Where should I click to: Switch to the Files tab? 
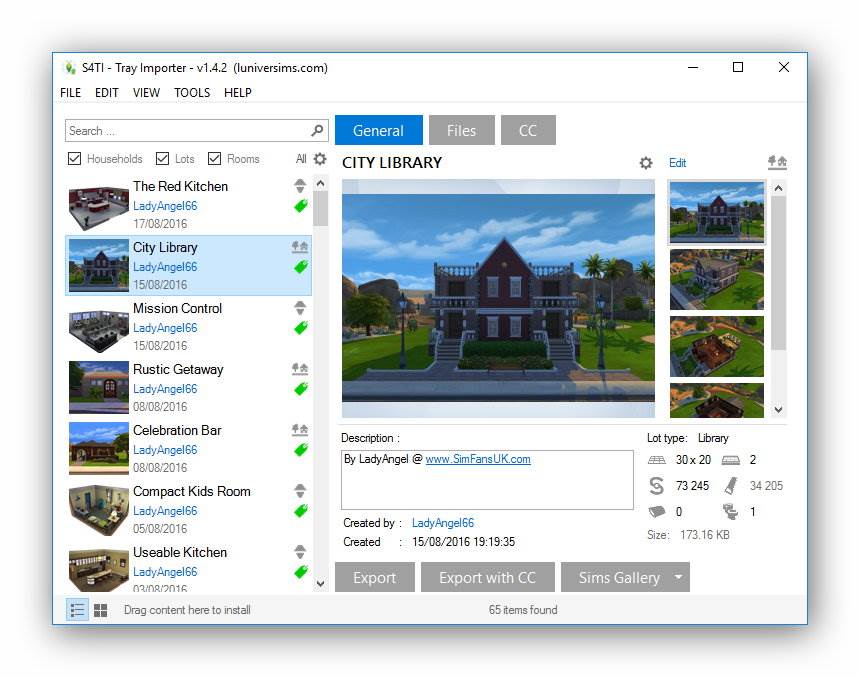[x=461, y=130]
